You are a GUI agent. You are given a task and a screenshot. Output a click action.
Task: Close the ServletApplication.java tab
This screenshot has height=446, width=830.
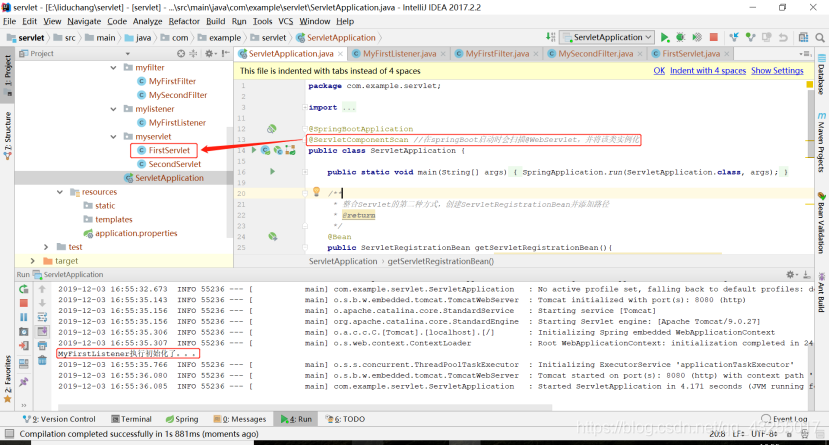[x=340, y=54]
